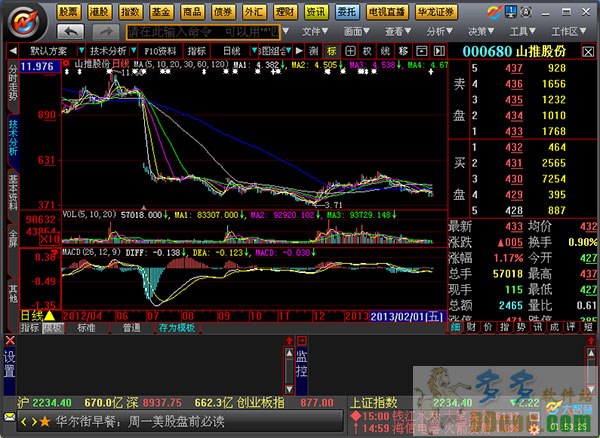Screen dimensions: 600x438
Task: Toggle the 标 annotation toolbar icon
Action: pos(331,51)
